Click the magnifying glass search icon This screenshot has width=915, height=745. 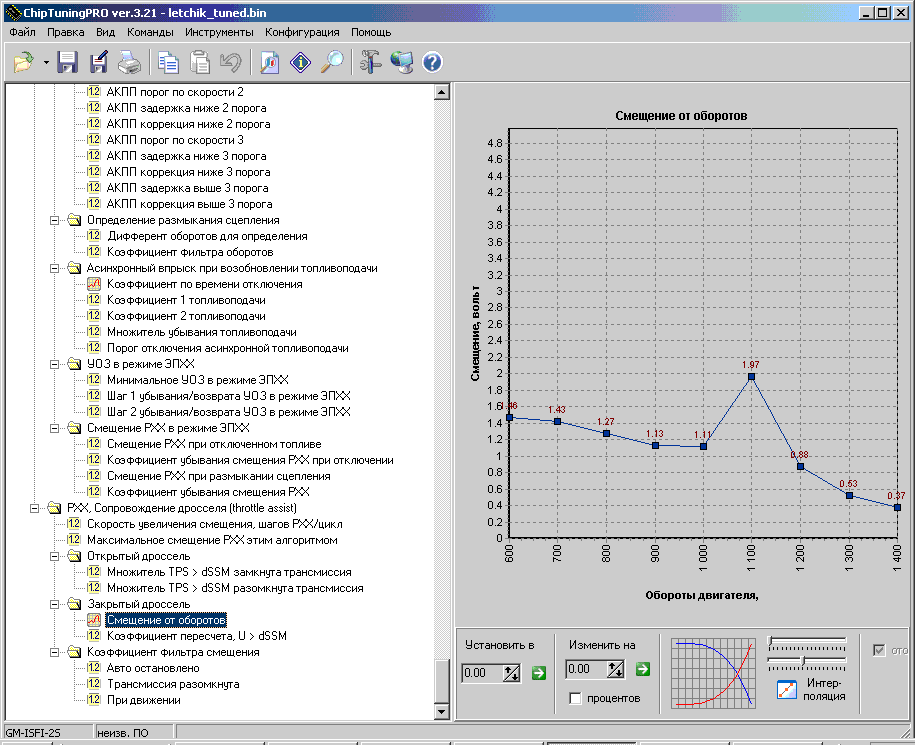[x=332, y=63]
